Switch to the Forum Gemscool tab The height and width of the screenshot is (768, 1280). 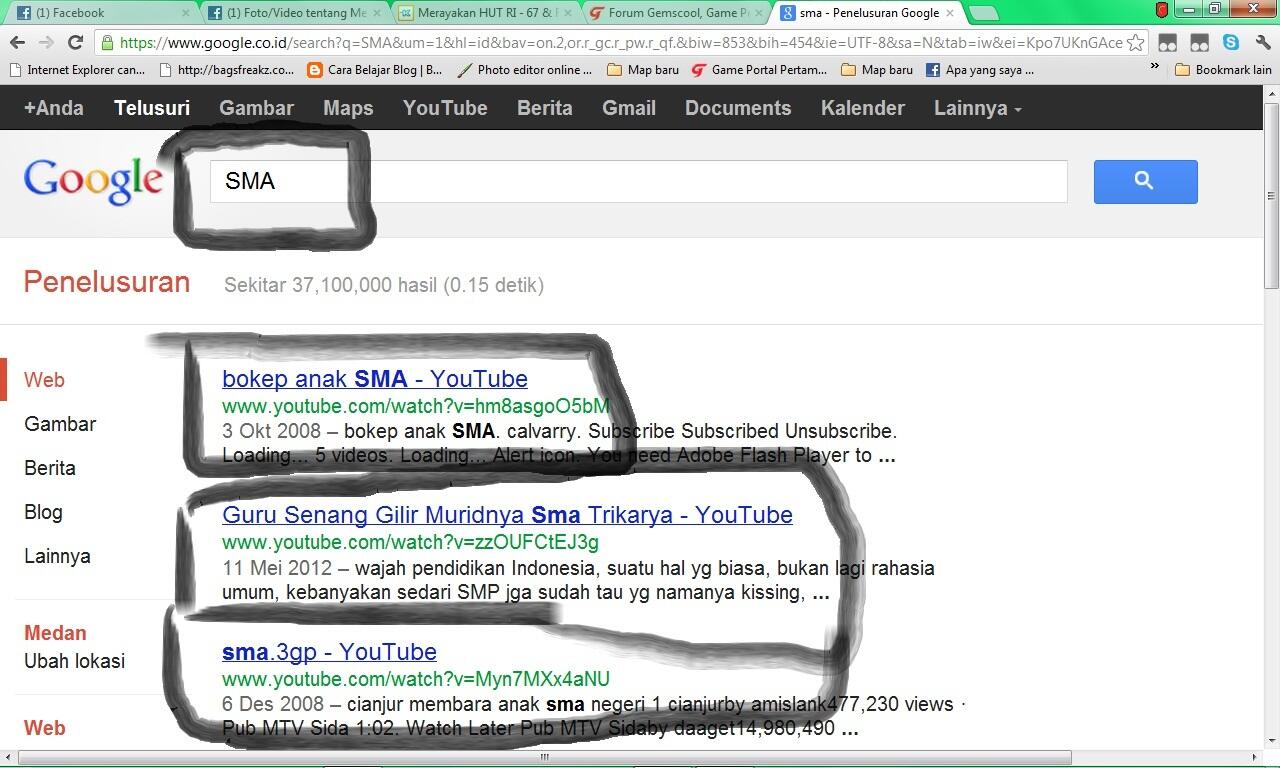pos(674,13)
